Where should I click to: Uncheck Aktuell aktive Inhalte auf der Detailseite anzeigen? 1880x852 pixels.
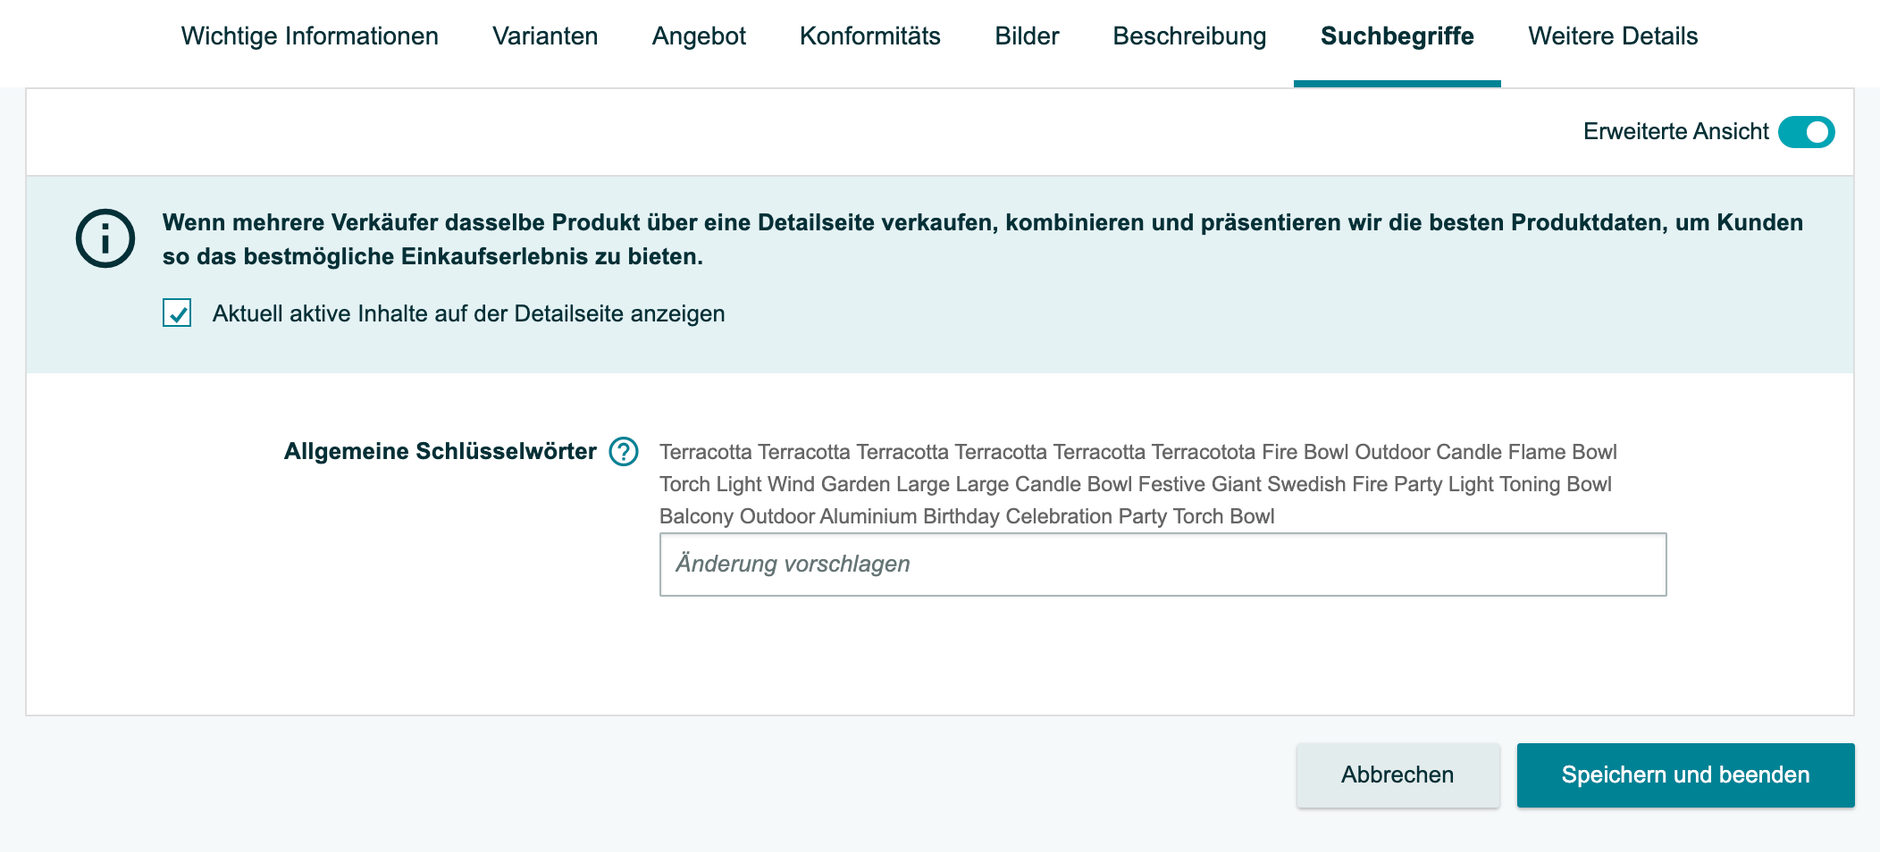pyautogui.click(x=177, y=313)
